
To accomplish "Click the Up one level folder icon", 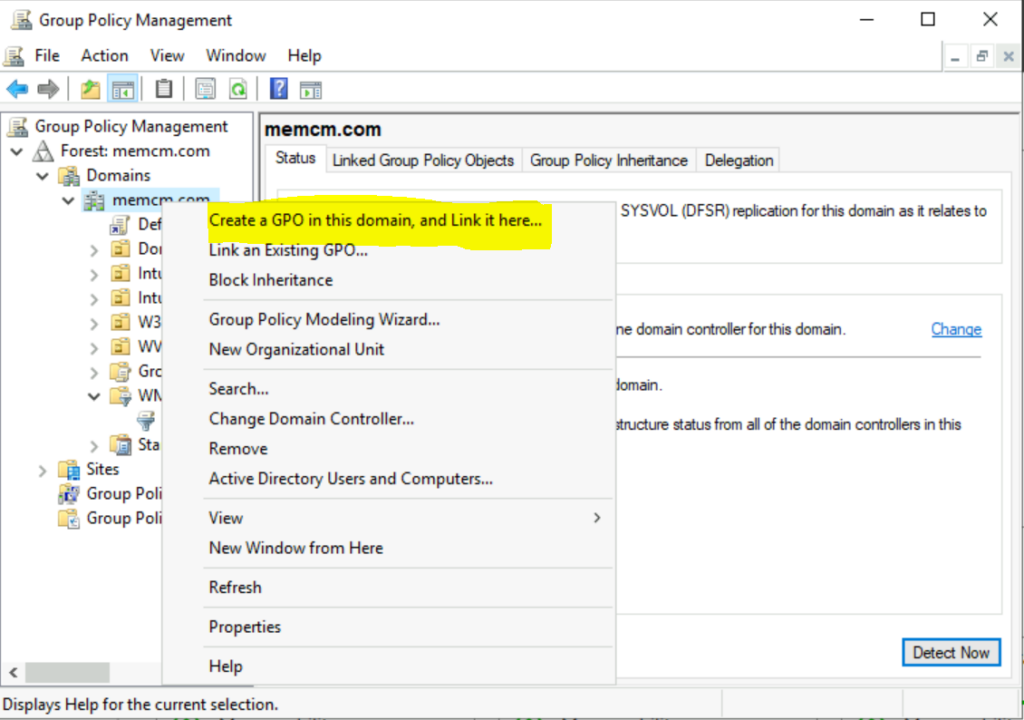I will pyautogui.click(x=90, y=89).
